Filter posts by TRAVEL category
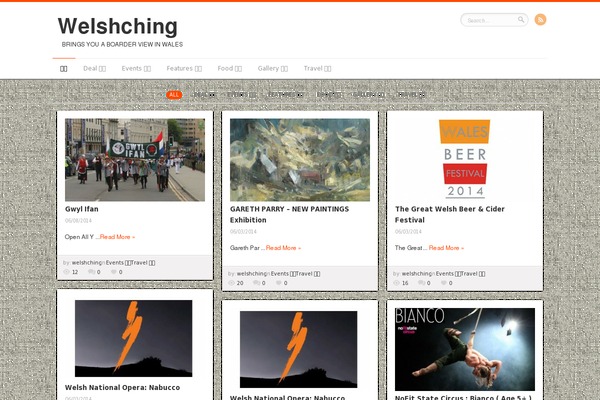This screenshot has height=400, width=600. point(411,95)
